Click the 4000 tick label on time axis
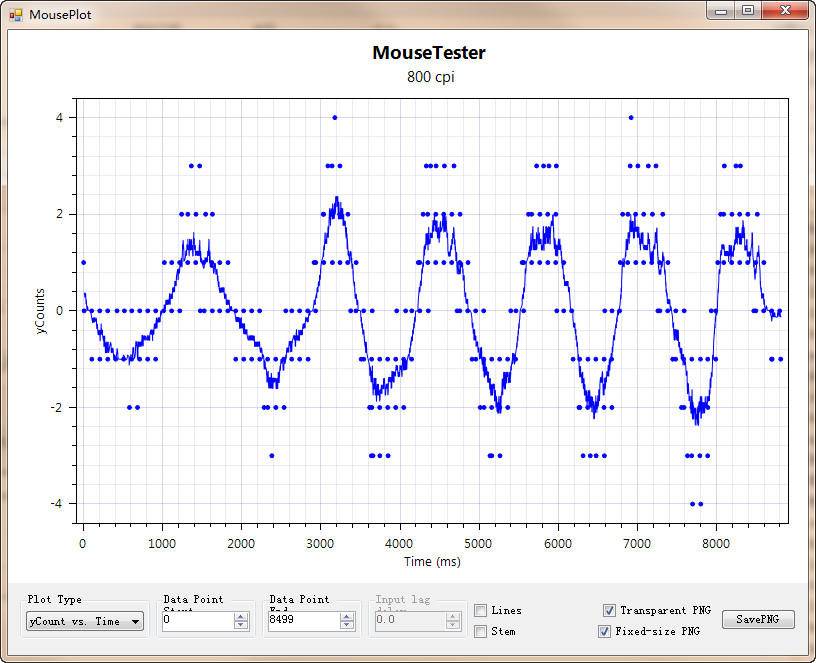The width and height of the screenshot is (816, 663). click(x=399, y=544)
